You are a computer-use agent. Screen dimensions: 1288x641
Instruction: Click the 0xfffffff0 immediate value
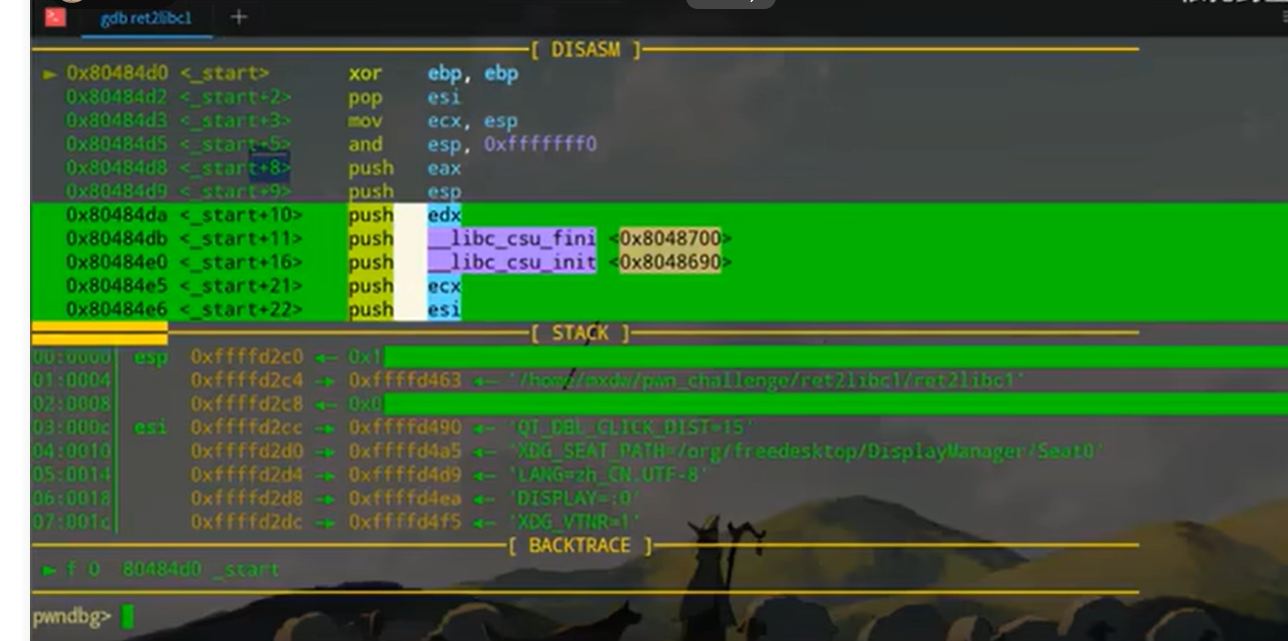pos(539,145)
